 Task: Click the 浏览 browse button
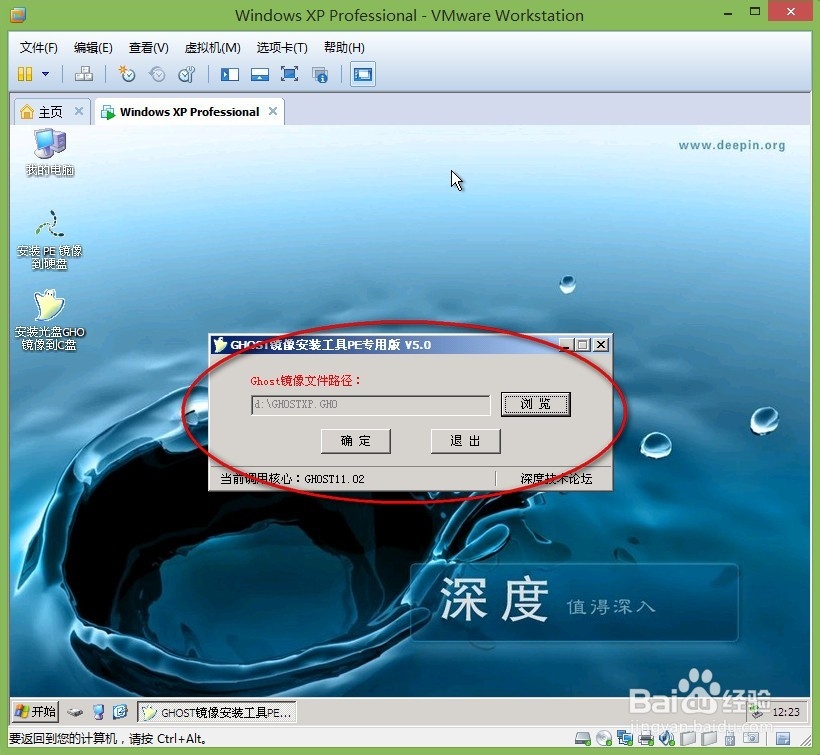(x=536, y=404)
